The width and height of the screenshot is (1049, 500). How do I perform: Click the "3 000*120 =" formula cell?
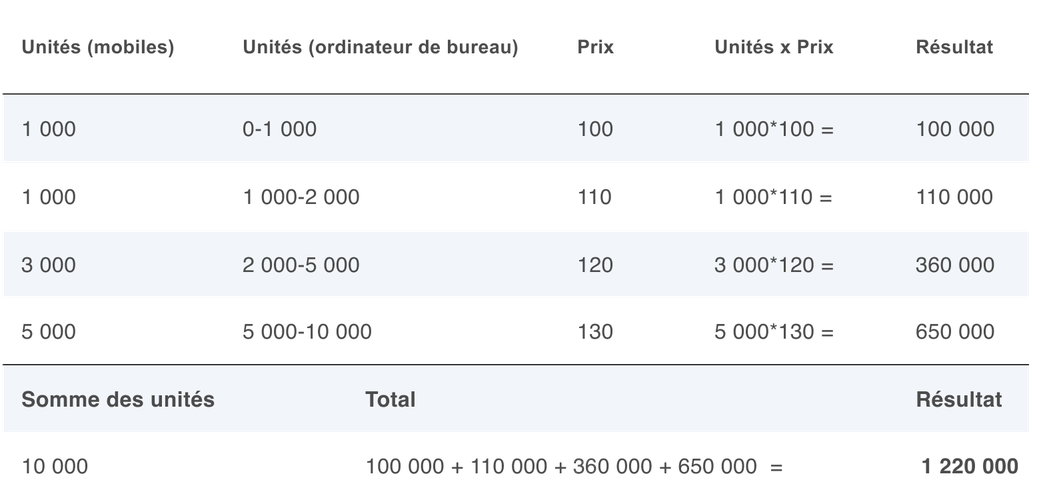(774, 265)
